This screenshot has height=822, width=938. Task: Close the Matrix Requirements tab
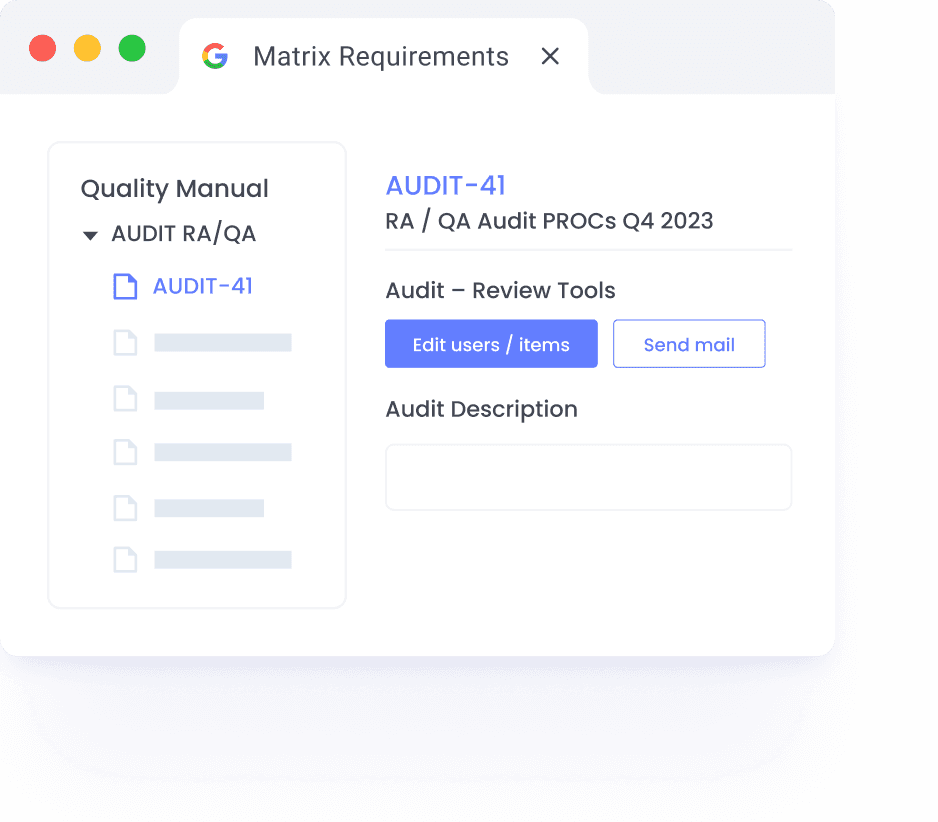click(550, 57)
